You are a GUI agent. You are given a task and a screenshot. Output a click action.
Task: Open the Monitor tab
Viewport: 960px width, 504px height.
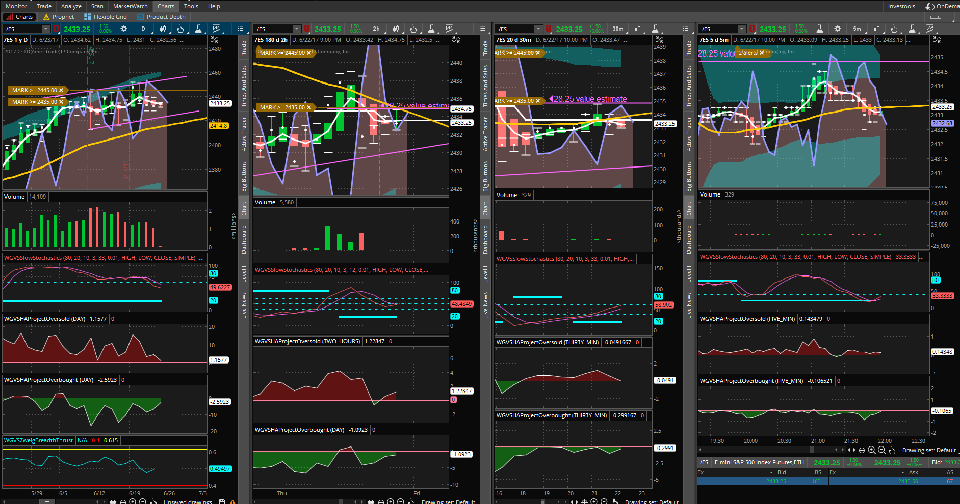17,5
